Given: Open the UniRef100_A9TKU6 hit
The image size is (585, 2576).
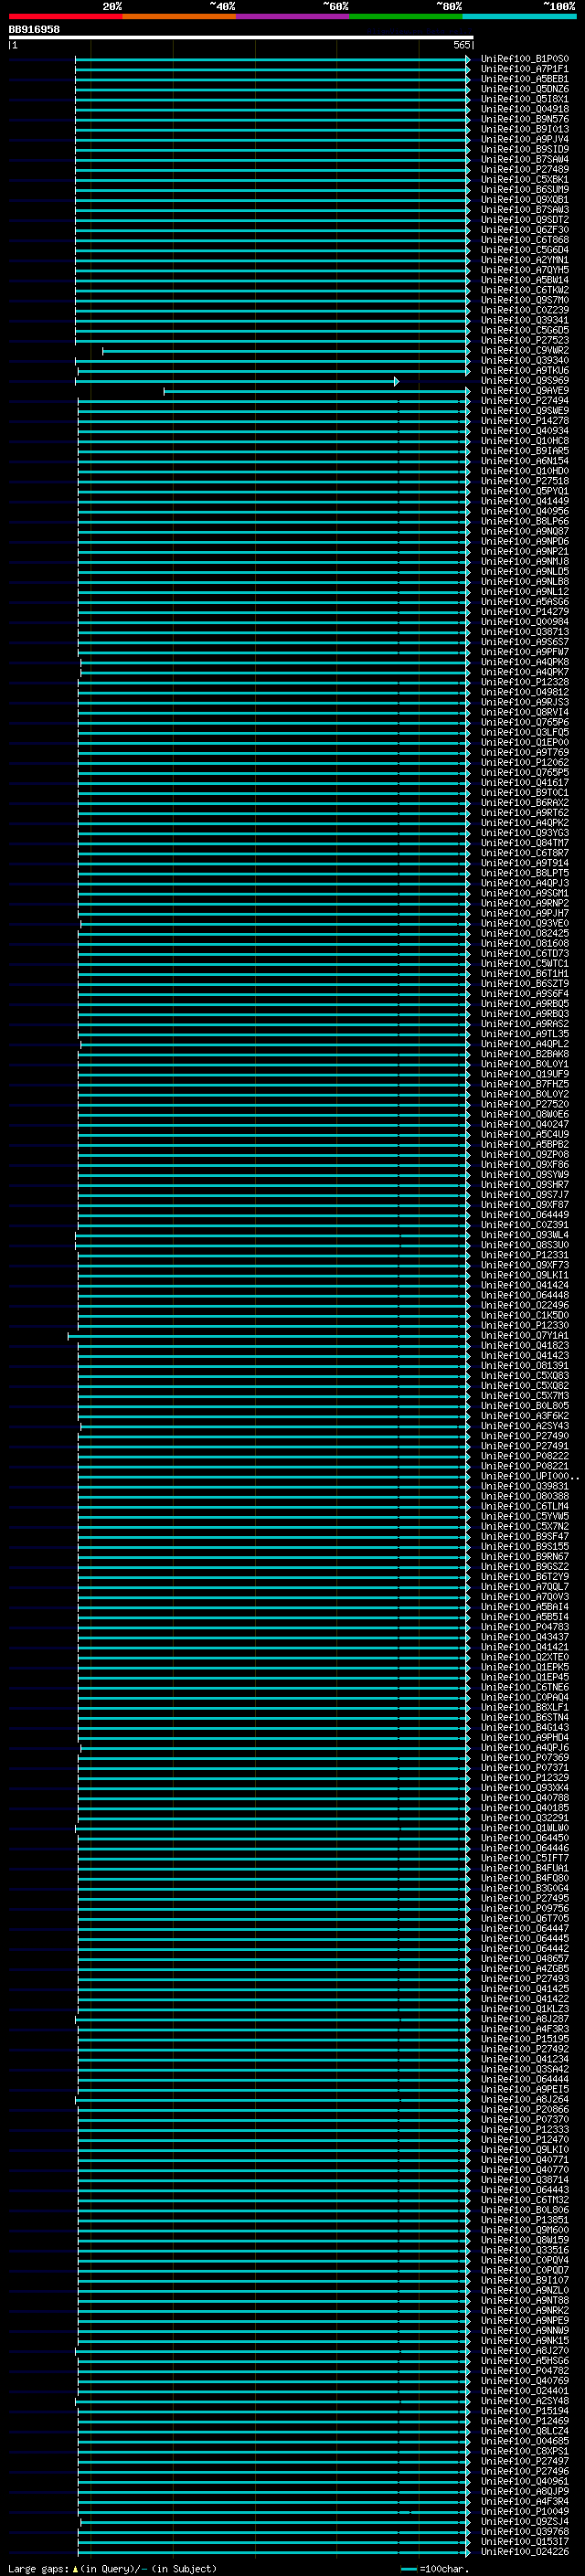Looking at the screenshot, I should [525, 371].
